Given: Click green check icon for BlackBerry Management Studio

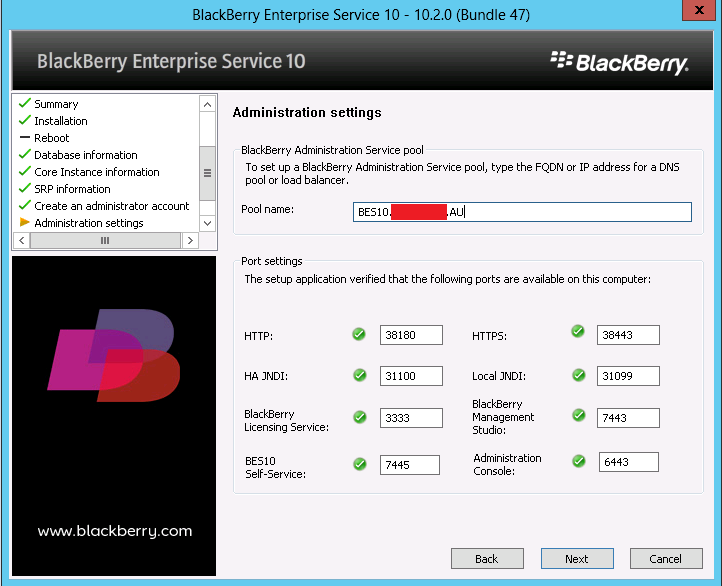Looking at the screenshot, I should (579, 415).
